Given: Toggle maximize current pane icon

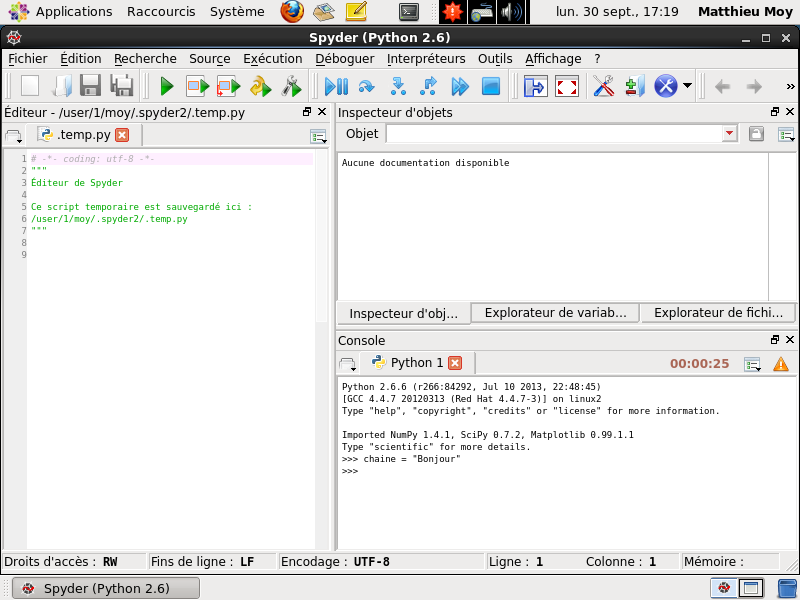Looking at the screenshot, I should (535, 86).
